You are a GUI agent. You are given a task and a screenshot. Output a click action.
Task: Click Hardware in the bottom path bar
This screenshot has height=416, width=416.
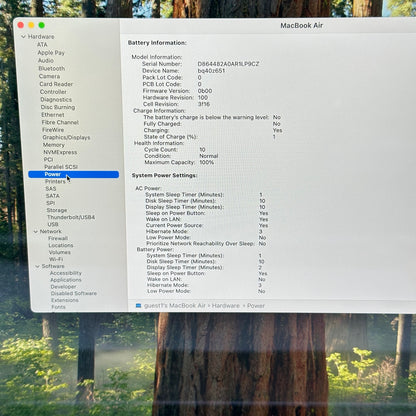(226, 306)
